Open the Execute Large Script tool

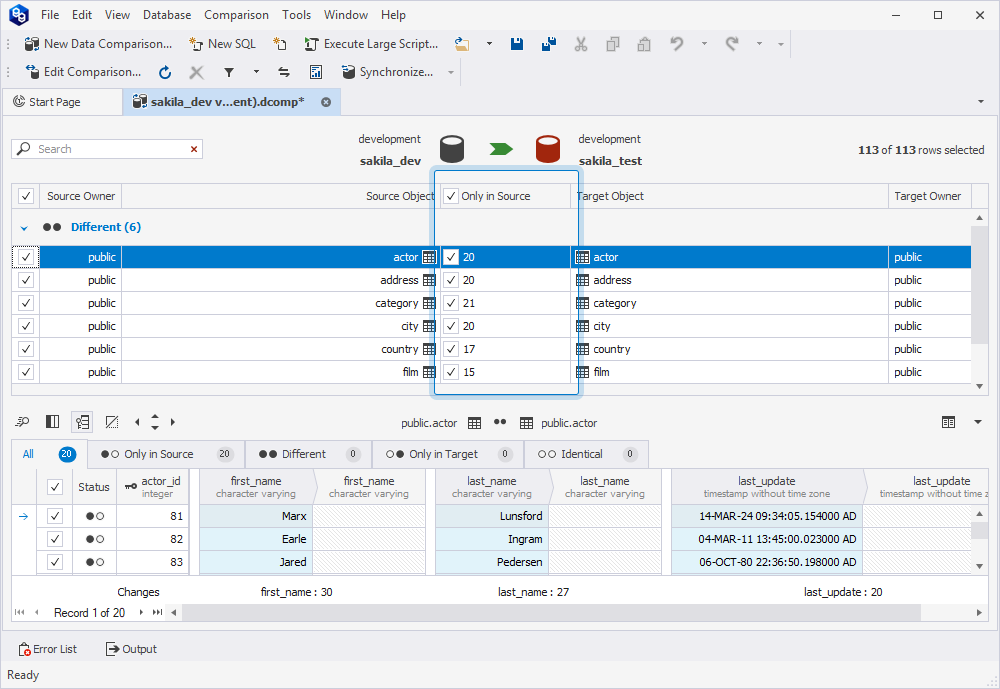(371, 44)
